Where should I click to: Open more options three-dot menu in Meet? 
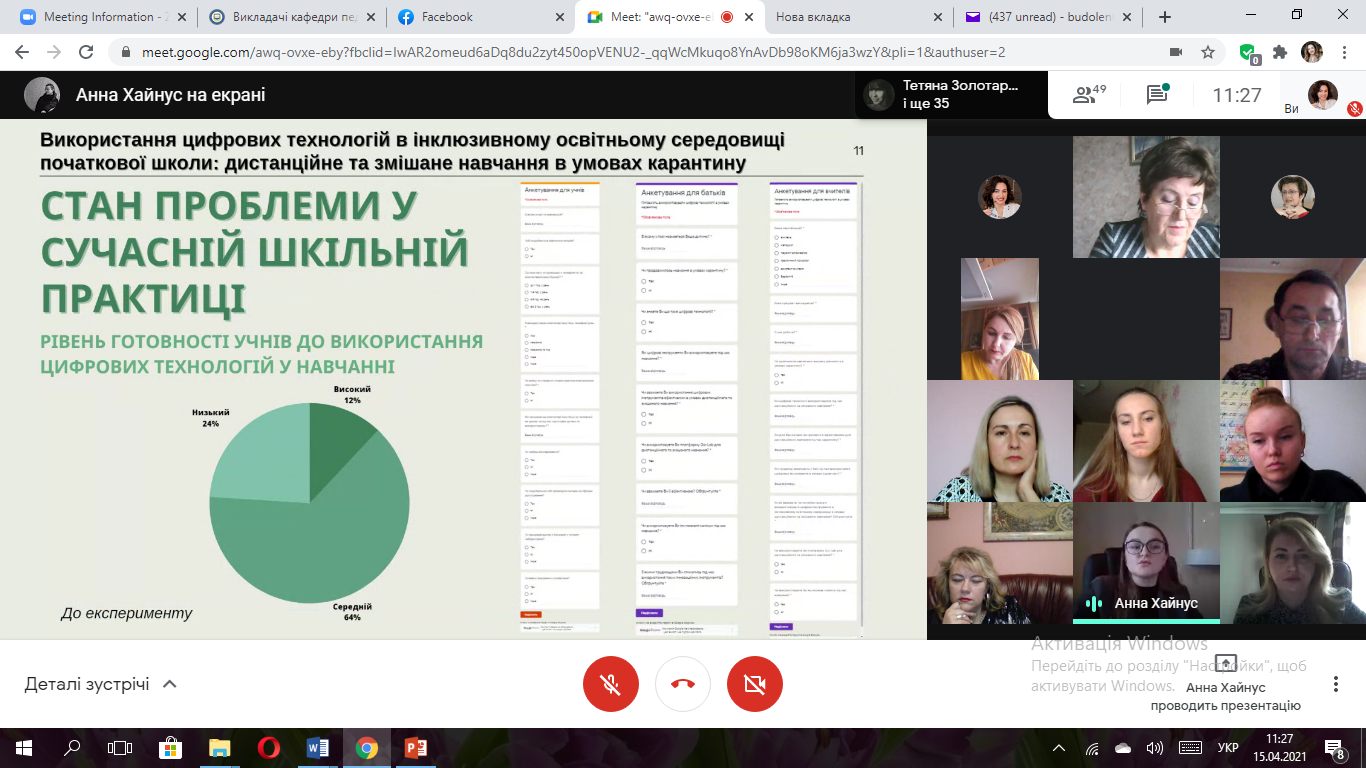tap(1336, 684)
